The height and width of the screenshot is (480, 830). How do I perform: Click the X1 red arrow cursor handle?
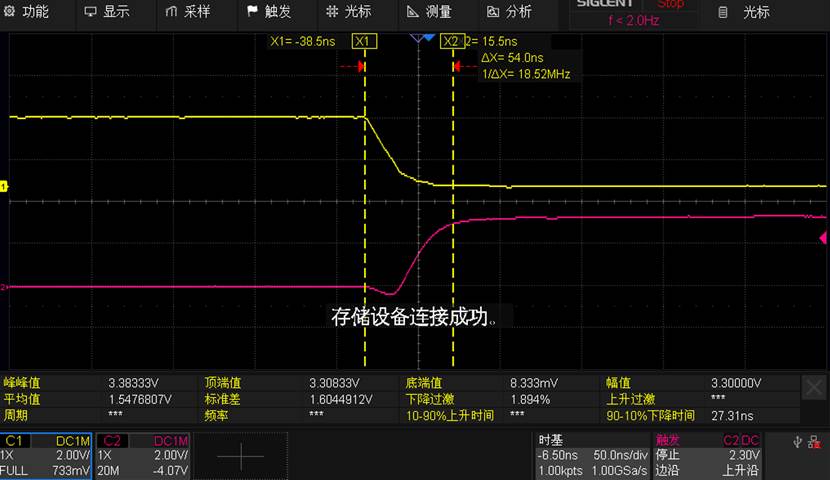(x=361, y=66)
